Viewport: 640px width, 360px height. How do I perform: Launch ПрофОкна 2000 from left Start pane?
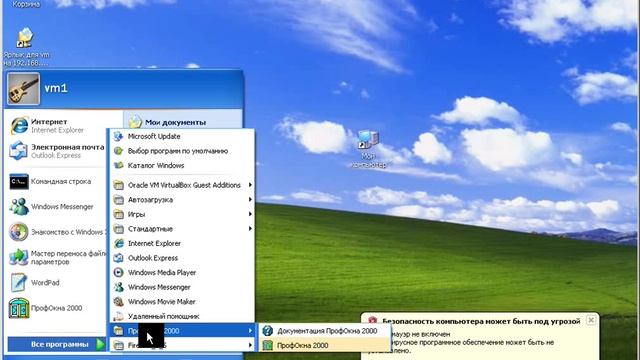[x=56, y=308]
